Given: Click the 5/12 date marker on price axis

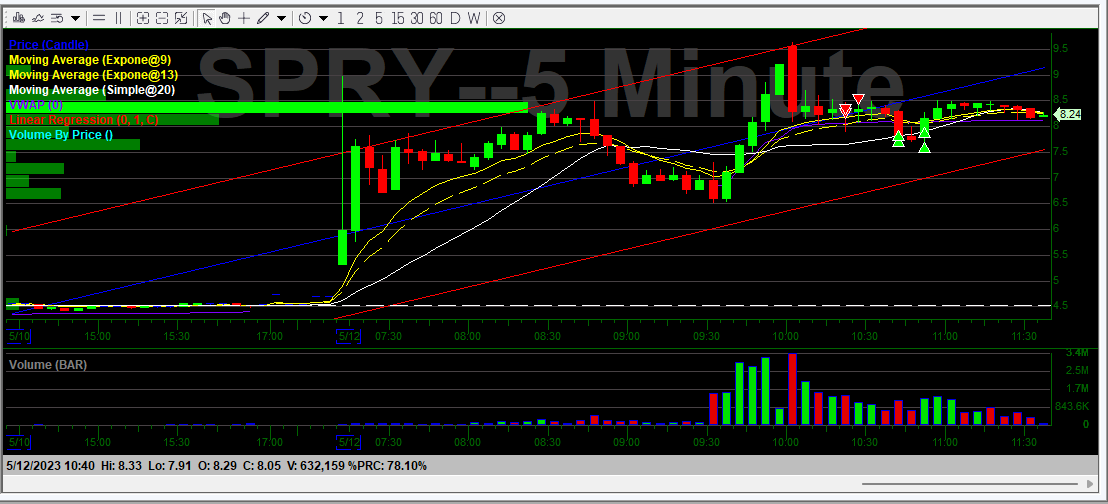Looking at the screenshot, I should [350, 336].
